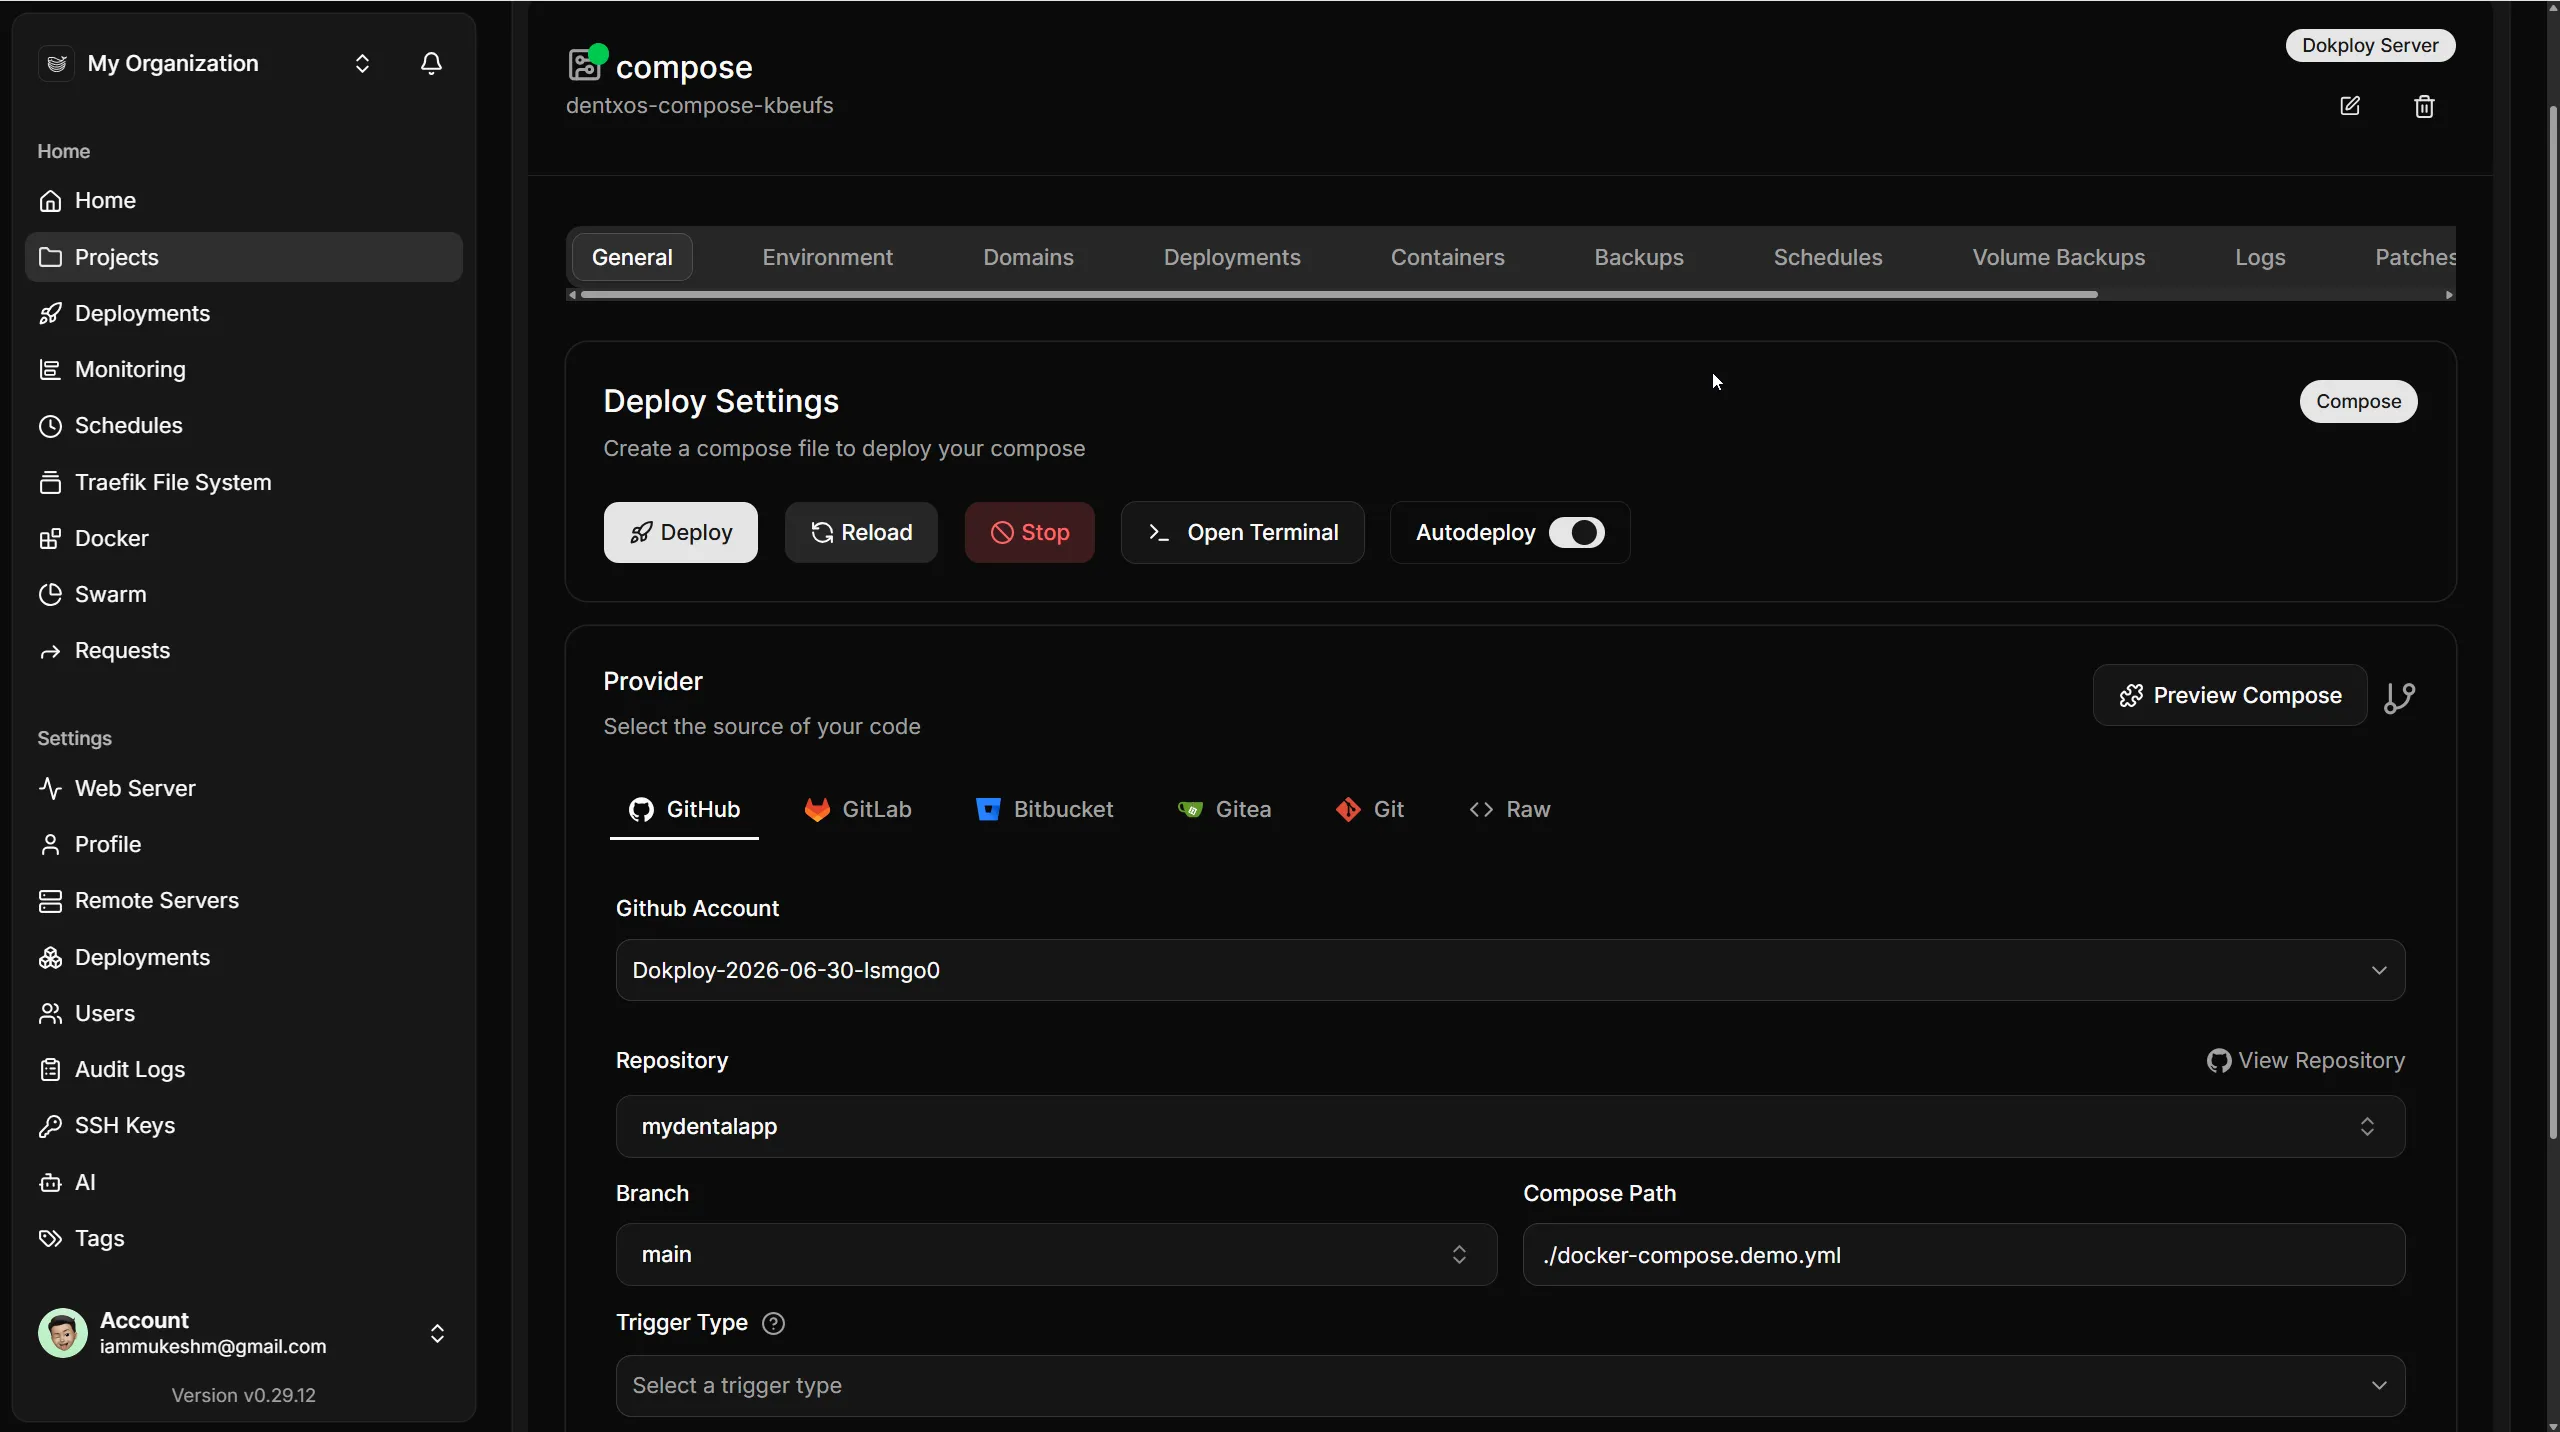Click the Reload button
This screenshot has height=1432, width=2560.
[861, 532]
